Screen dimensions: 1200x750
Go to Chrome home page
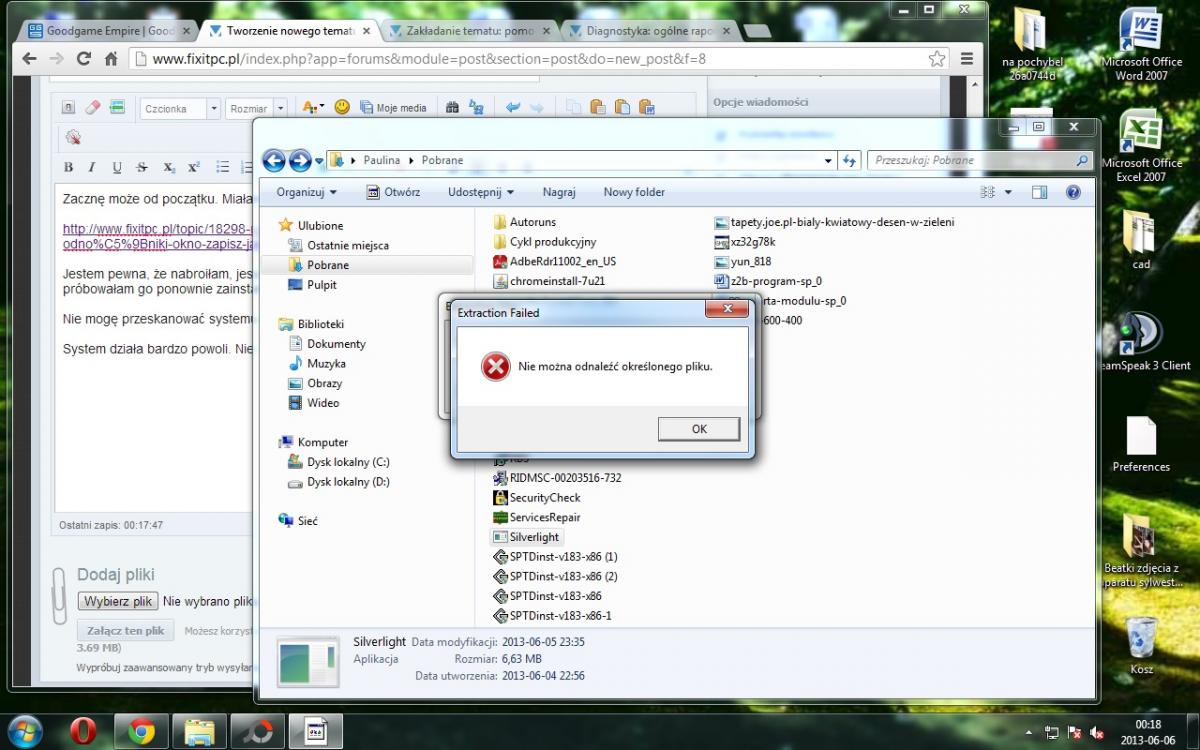tap(112, 59)
